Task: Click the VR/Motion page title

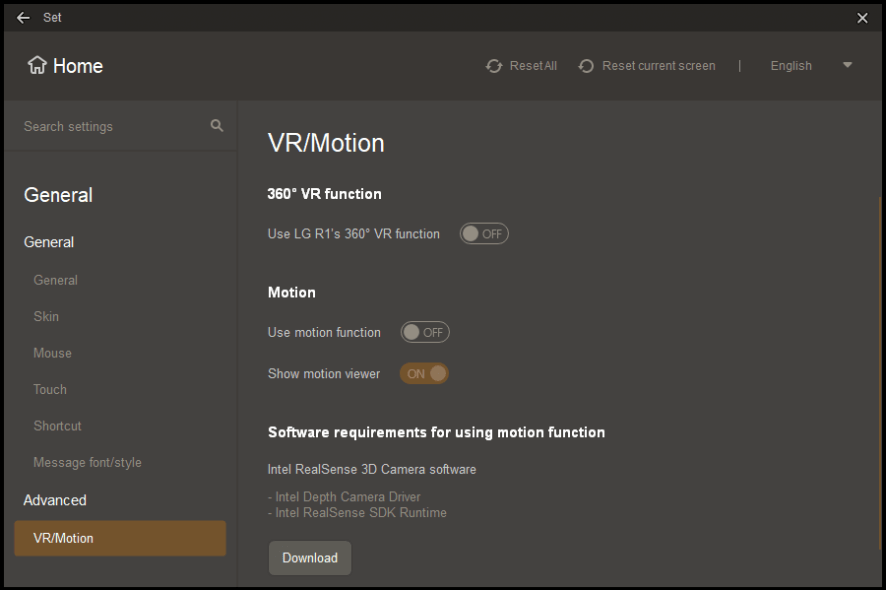Action: tap(326, 143)
